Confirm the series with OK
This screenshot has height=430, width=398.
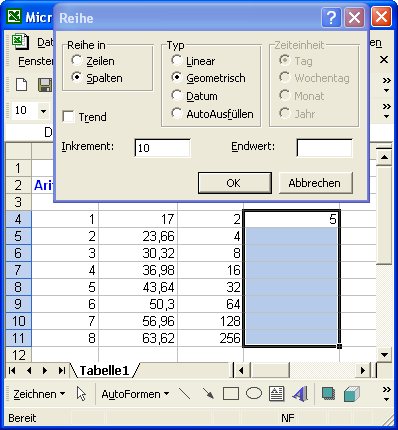tap(235, 183)
